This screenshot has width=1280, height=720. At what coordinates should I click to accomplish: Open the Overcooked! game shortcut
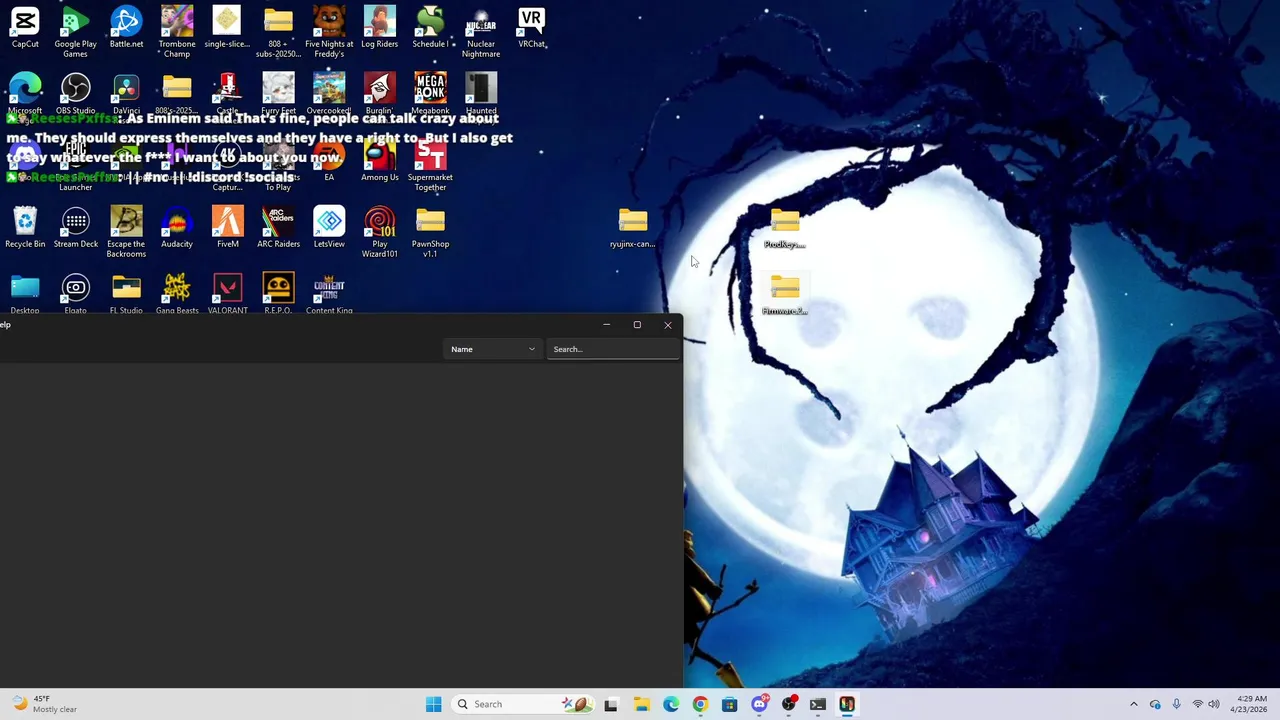tap(329, 94)
